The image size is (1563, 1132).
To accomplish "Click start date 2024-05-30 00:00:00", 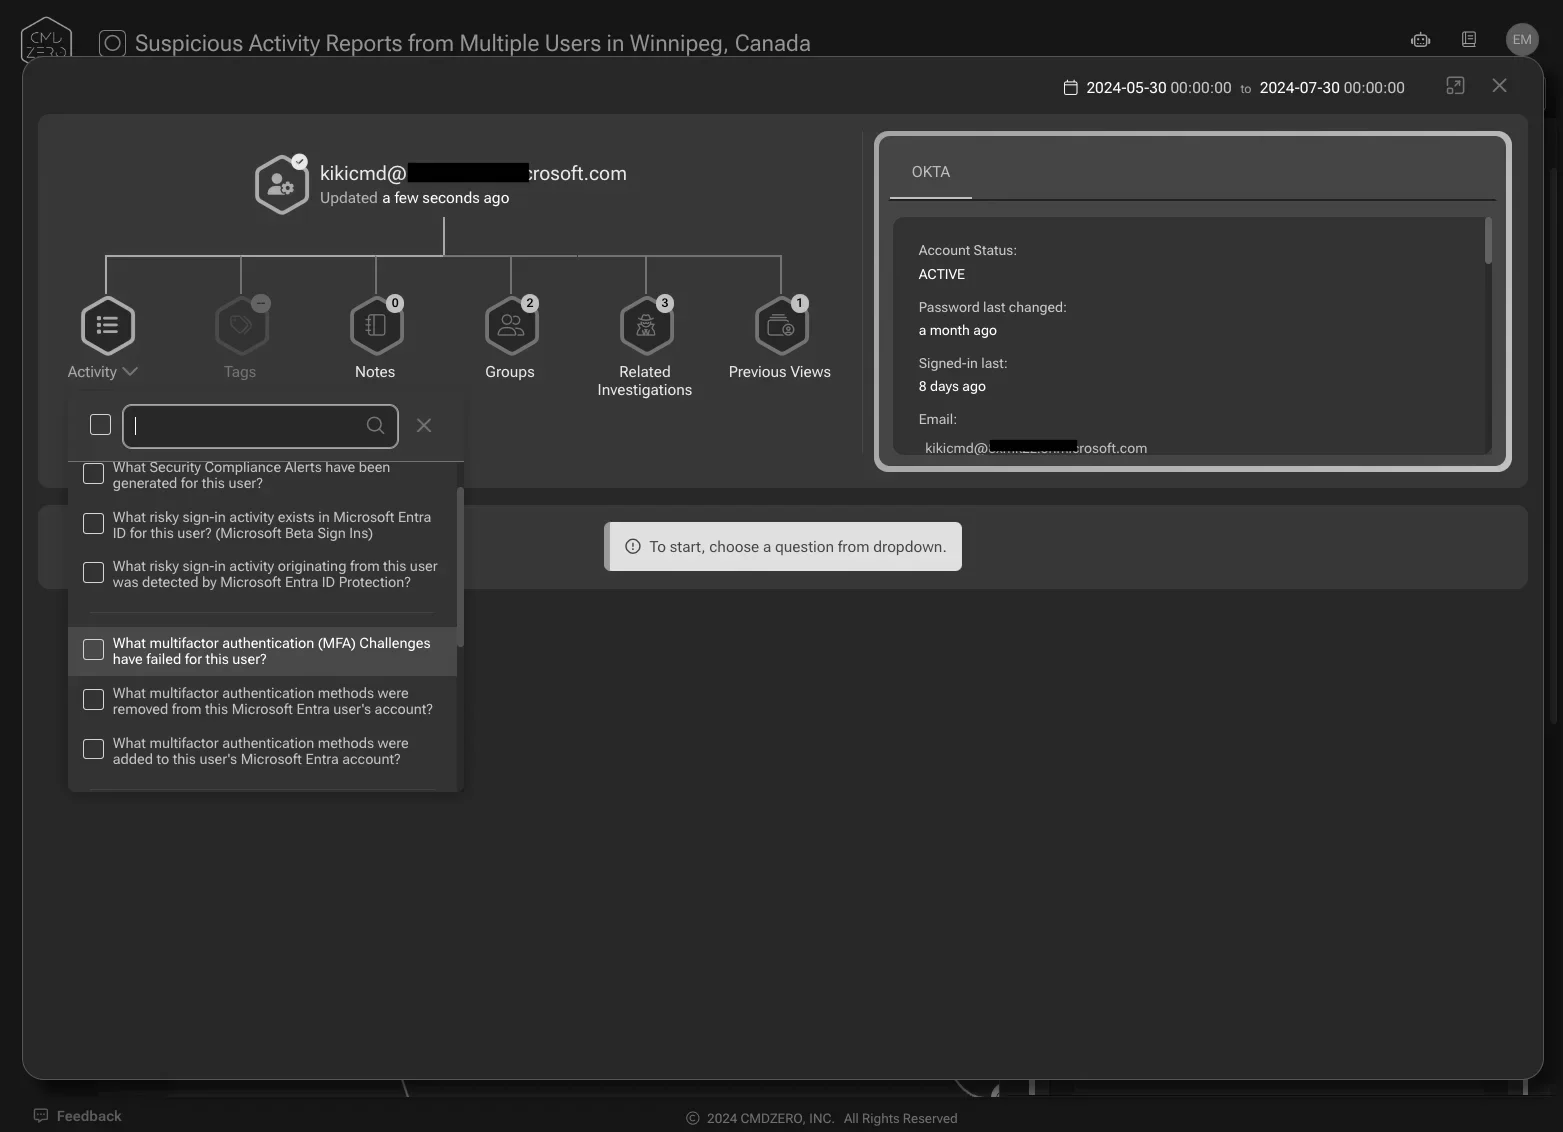I will [x=1159, y=88].
